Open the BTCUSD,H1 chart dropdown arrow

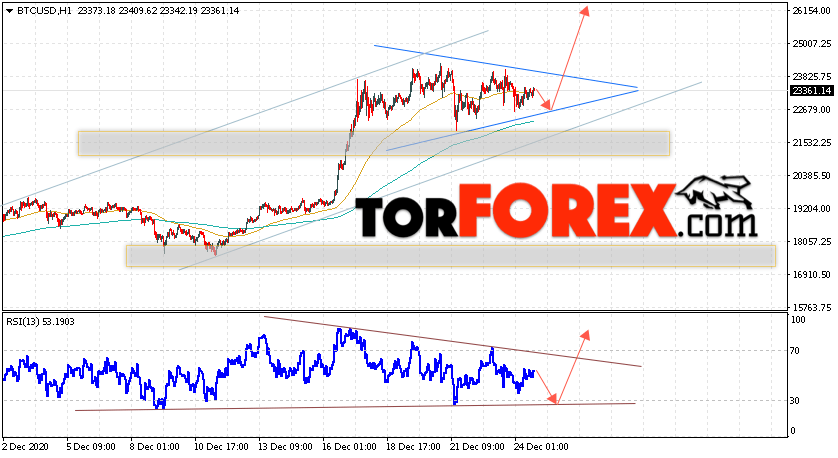pos(10,11)
